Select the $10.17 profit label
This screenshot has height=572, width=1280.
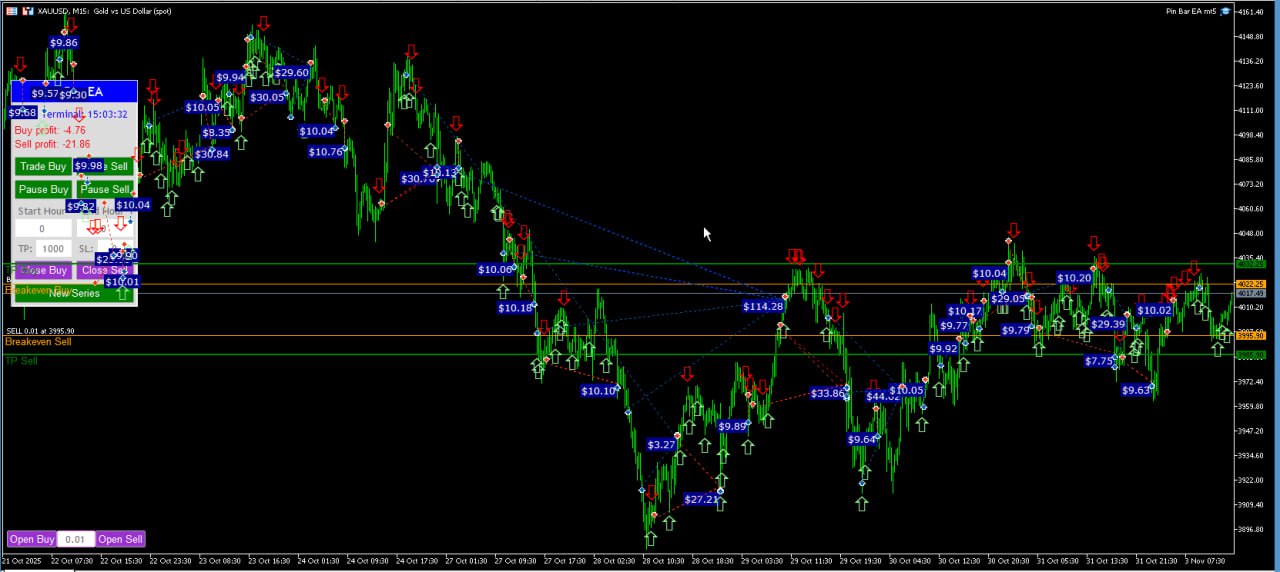965,311
